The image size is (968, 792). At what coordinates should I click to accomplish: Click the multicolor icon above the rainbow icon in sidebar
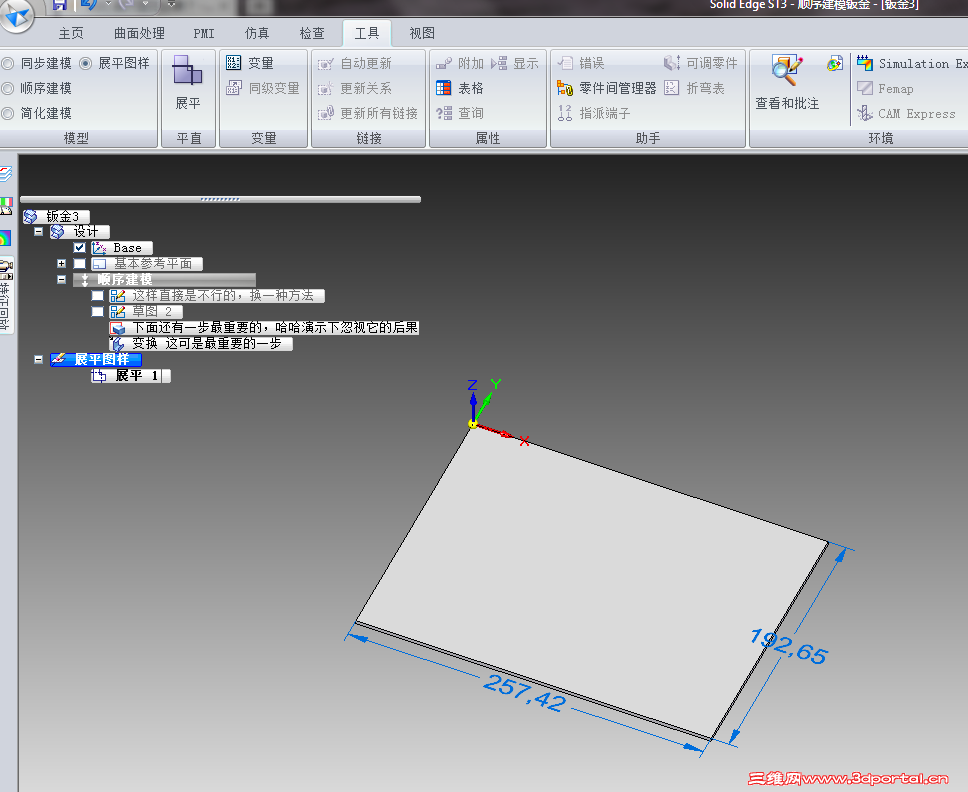[6, 206]
